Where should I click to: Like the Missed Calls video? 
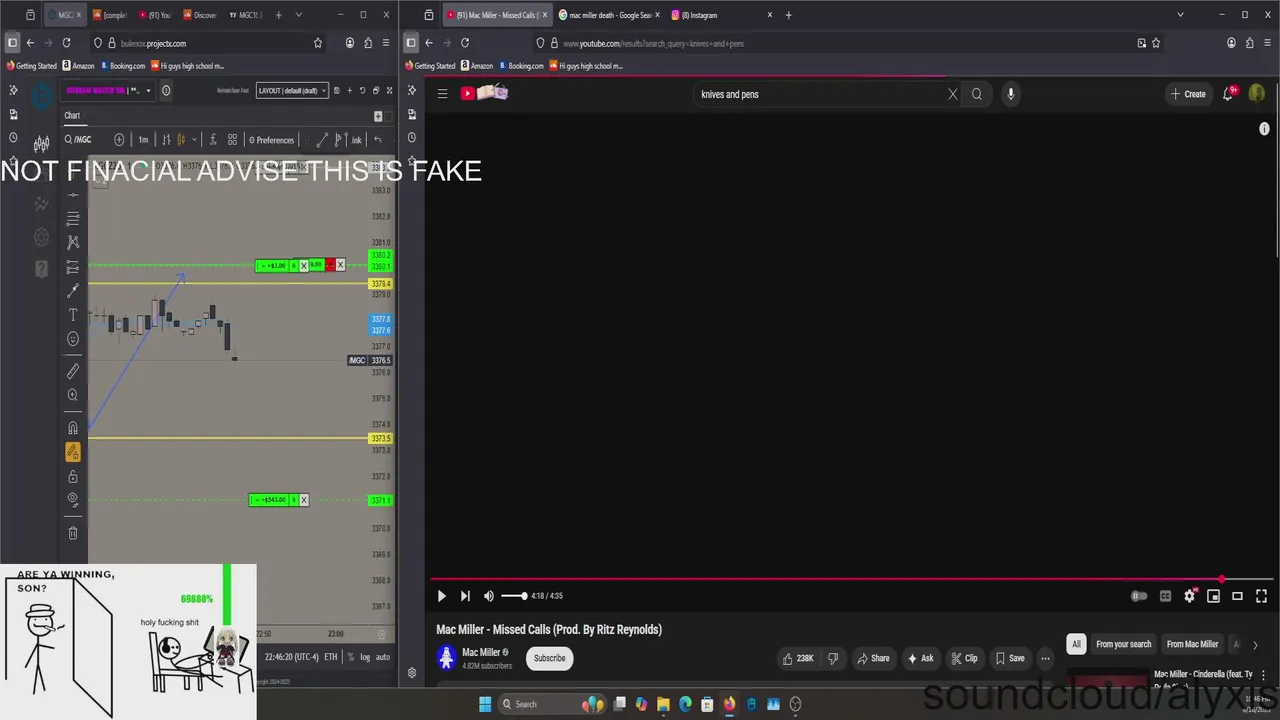pyautogui.click(x=798, y=658)
